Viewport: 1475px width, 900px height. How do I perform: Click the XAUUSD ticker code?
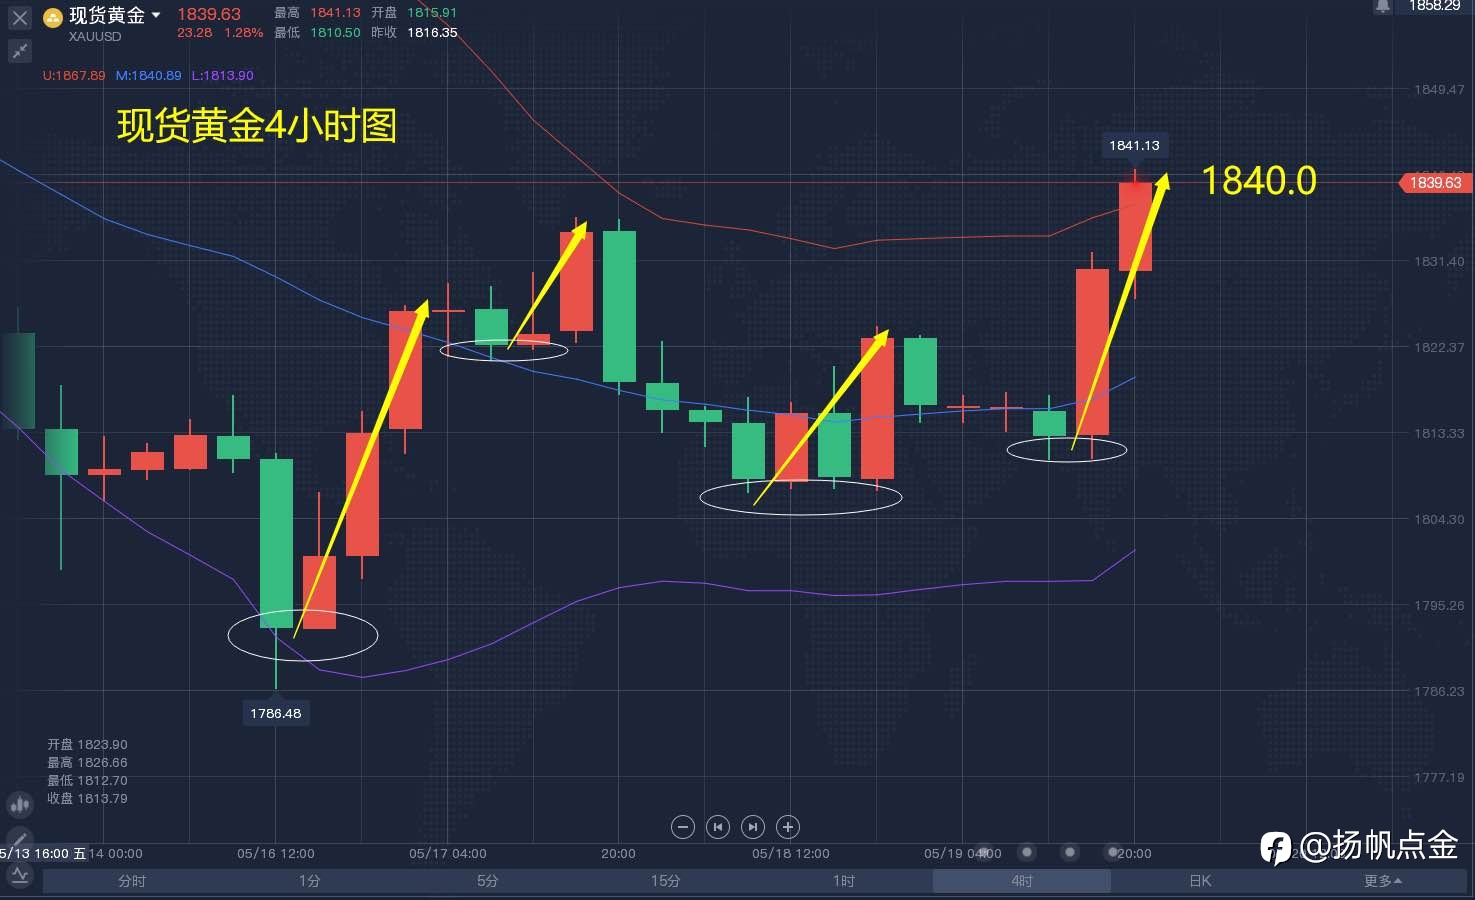95,37
